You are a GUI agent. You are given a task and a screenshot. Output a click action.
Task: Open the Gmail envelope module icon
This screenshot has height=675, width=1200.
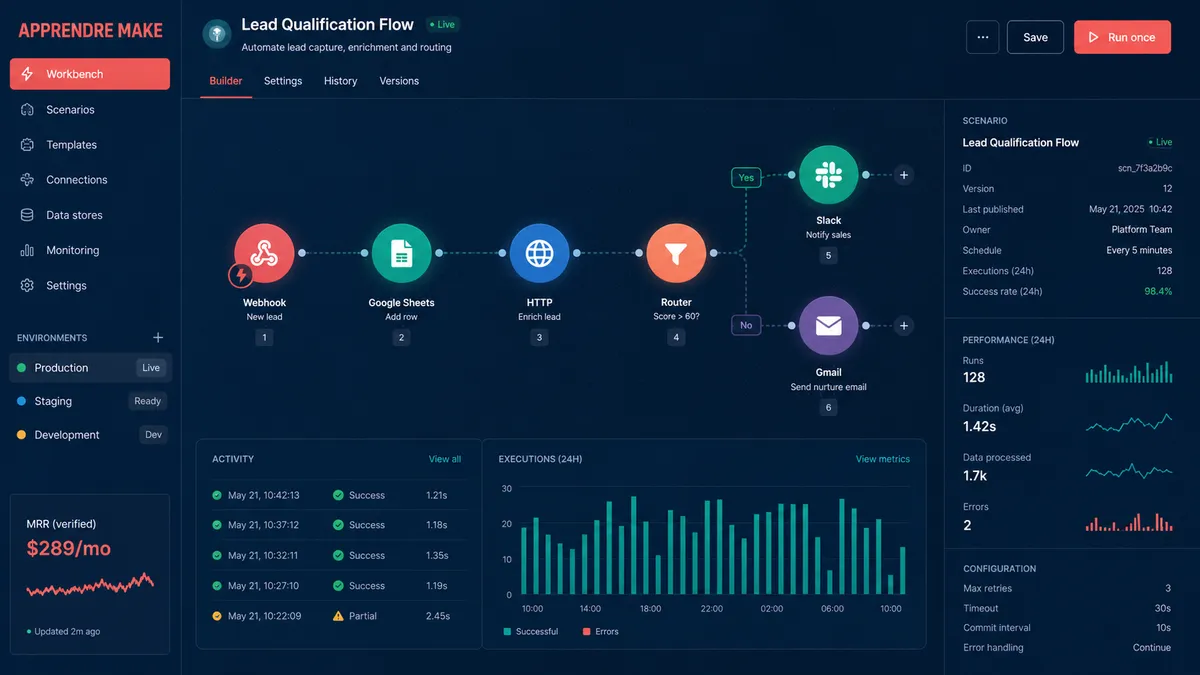coord(828,326)
